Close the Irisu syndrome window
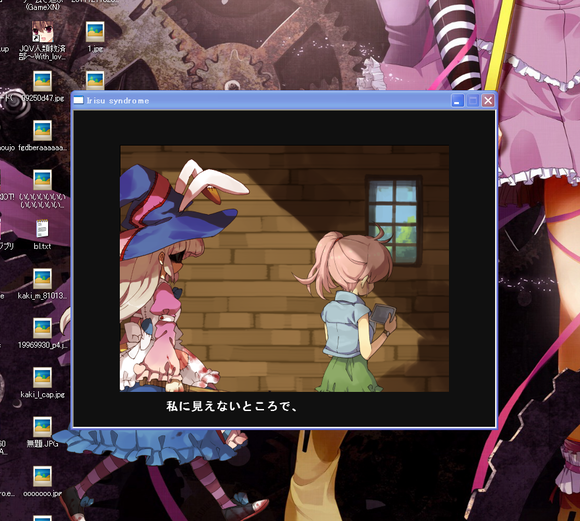 (x=488, y=100)
